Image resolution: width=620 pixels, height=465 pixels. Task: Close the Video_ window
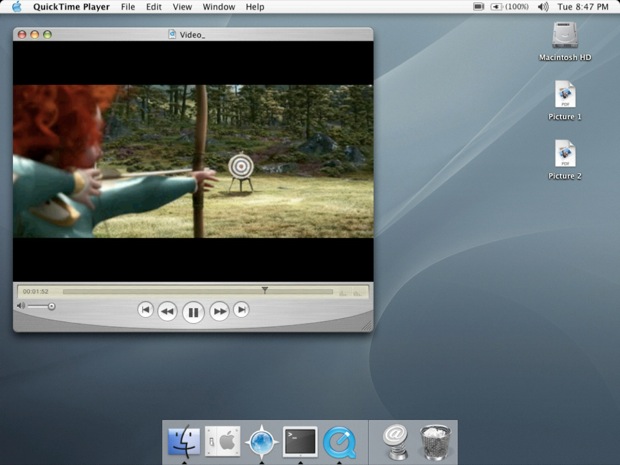tap(22, 35)
